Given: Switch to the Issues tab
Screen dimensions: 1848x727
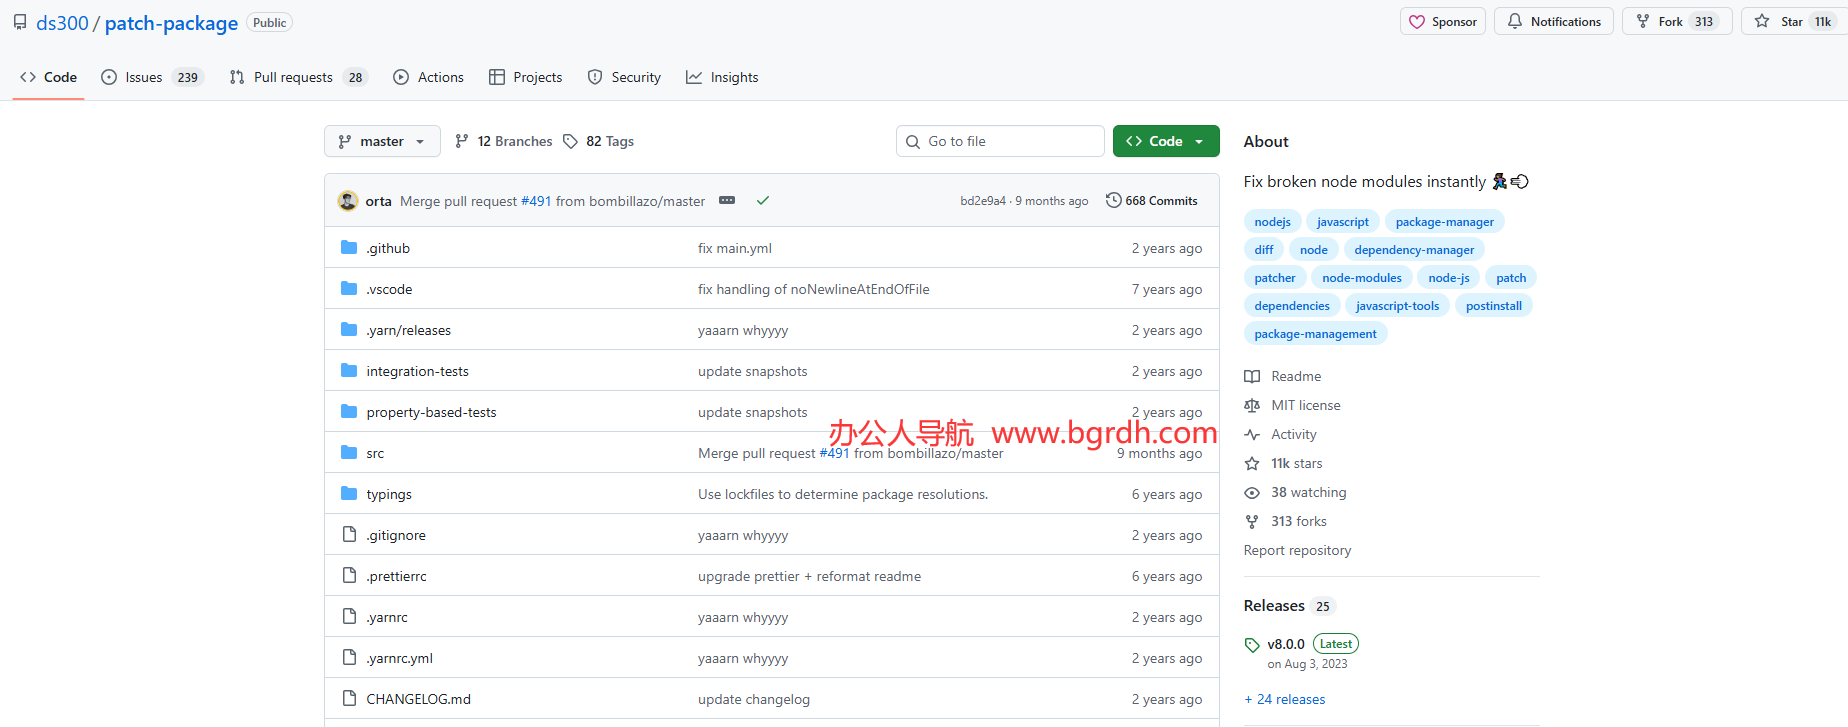Looking at the screenshot, I should (152, 78).
